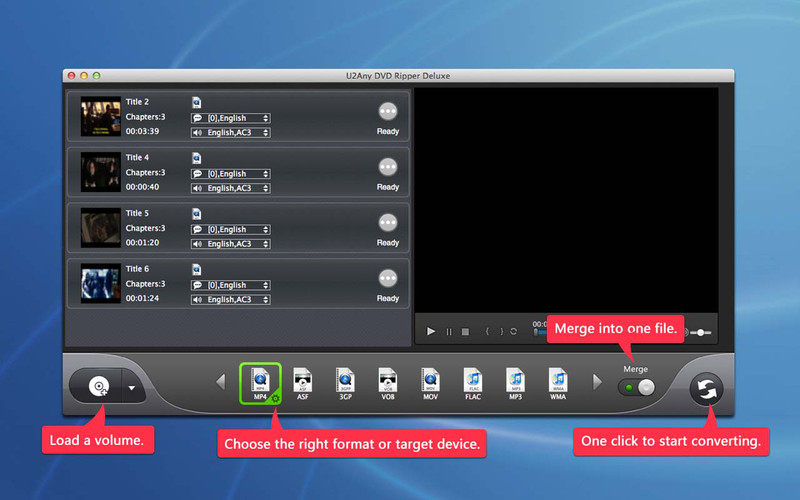Screen dimensions: 800x500
Task: Click the playback progress slider handle
Action: point(535,333)
